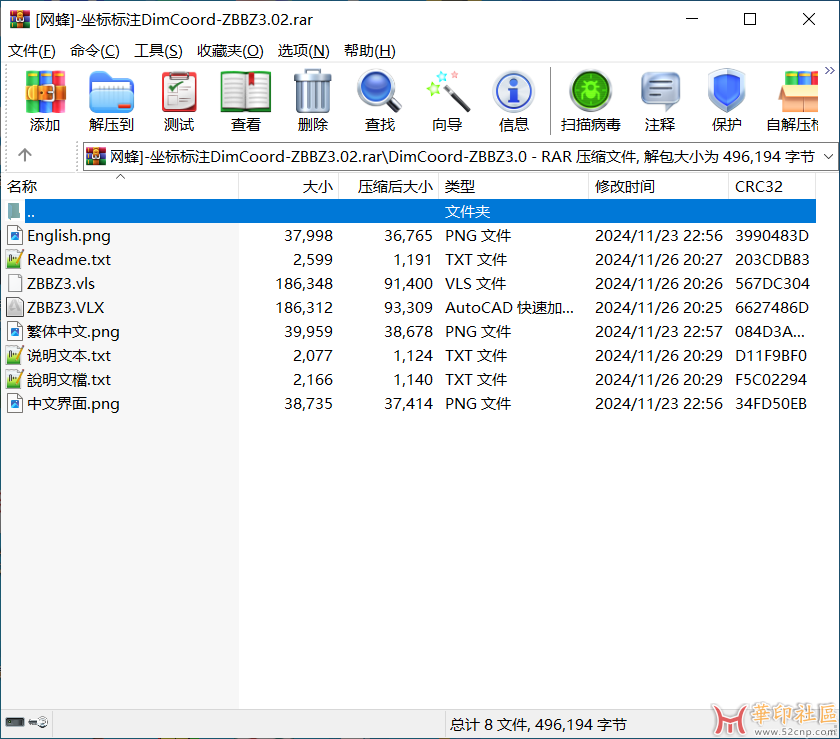Click the size value 186,348
840x739 pixels.
point(304,283)
